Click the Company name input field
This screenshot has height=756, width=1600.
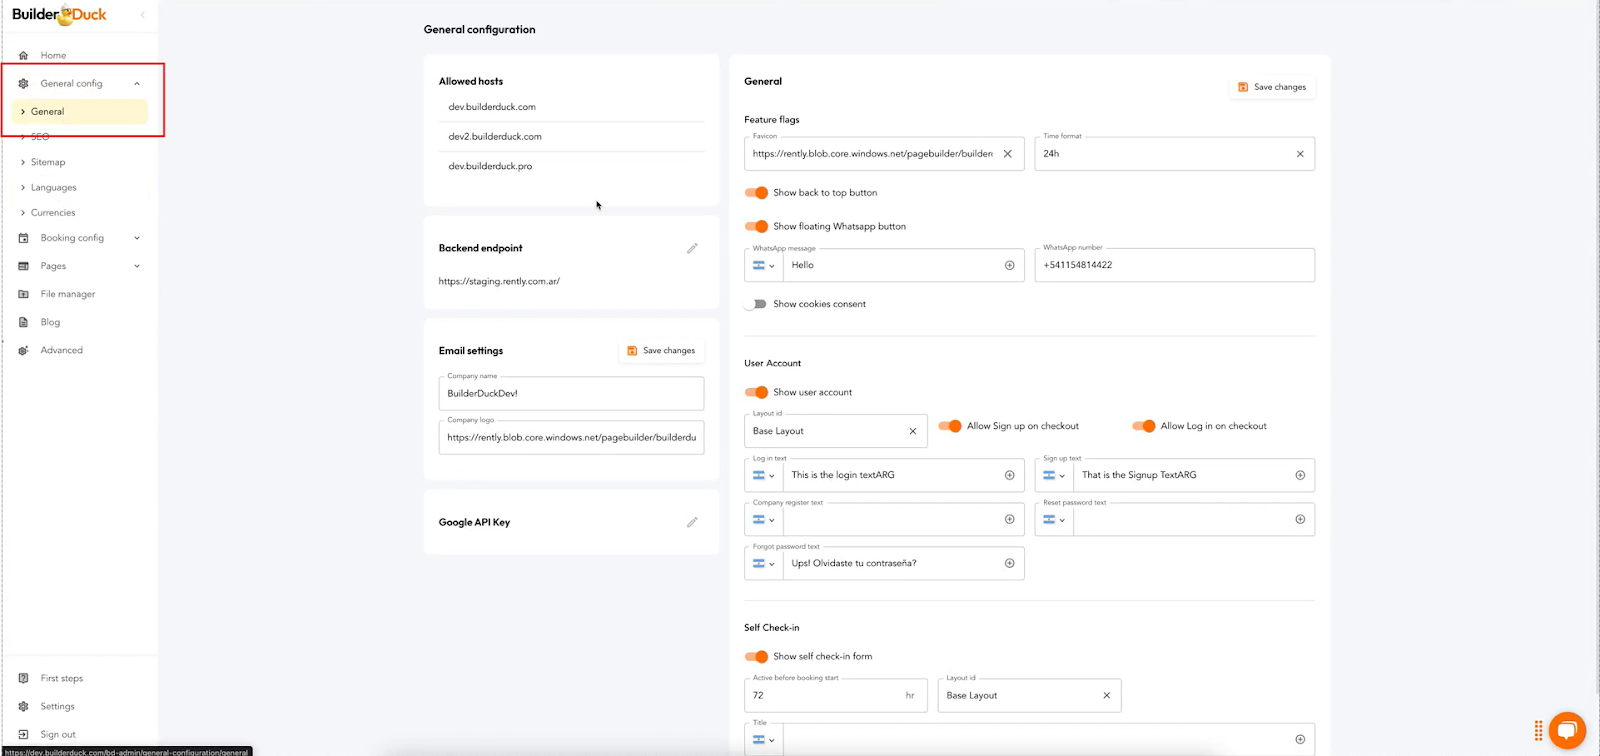click(571, 394)
